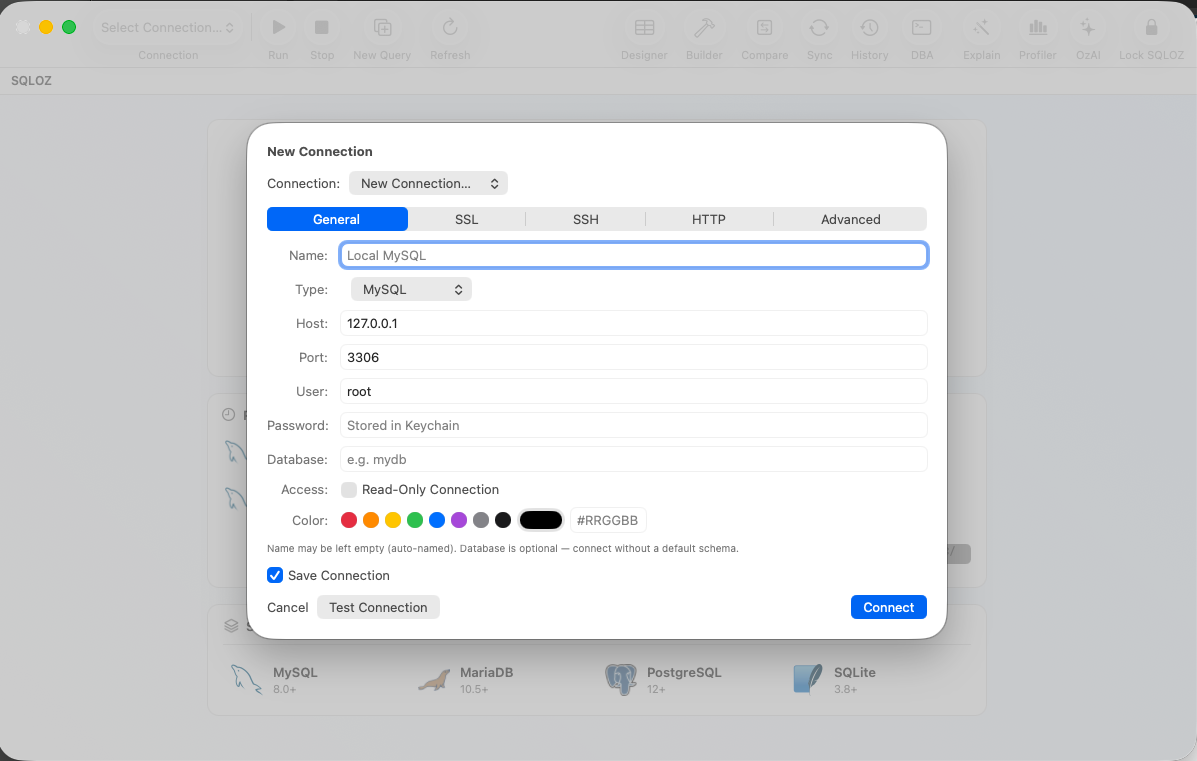Click the Lock SQLOZ padlock icon
1197x761 pixels.
tap(1151, 27)
